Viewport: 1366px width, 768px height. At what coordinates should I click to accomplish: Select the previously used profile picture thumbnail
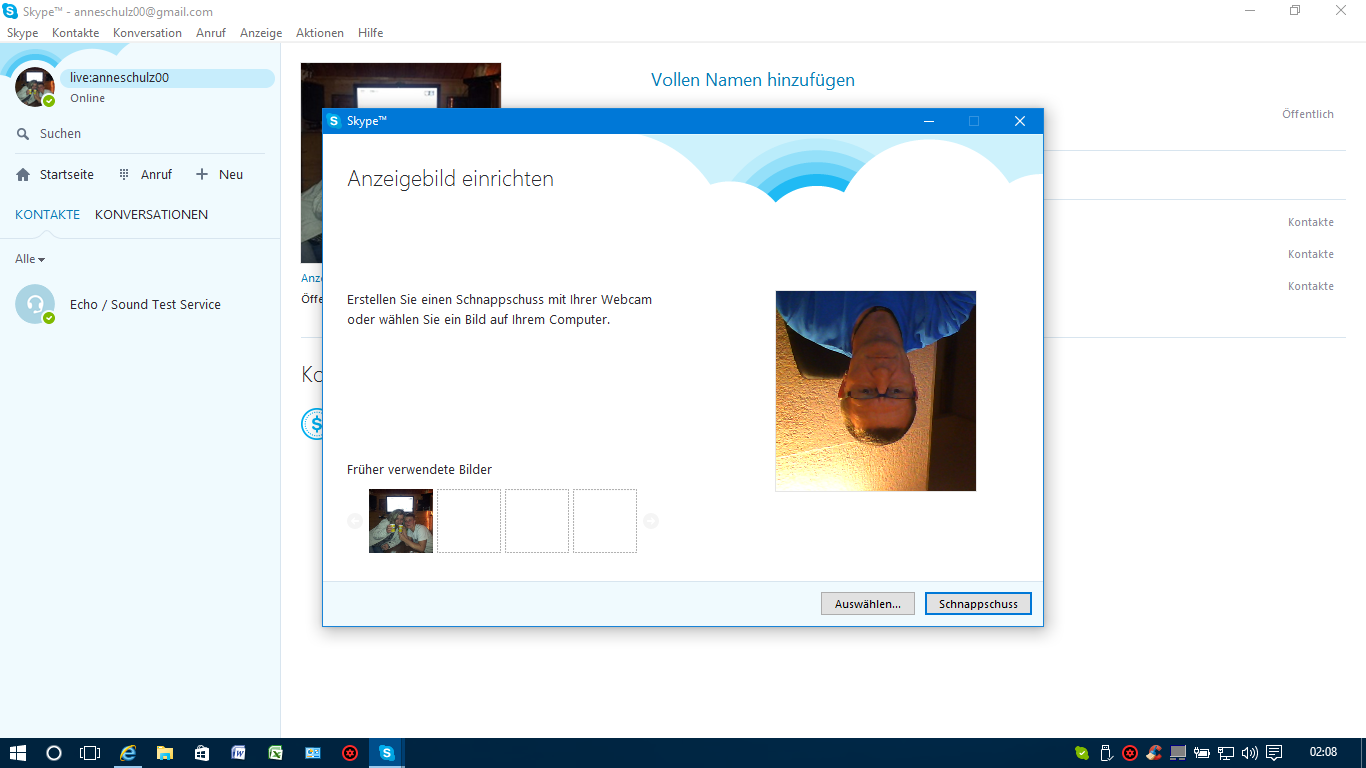(401, 521)
